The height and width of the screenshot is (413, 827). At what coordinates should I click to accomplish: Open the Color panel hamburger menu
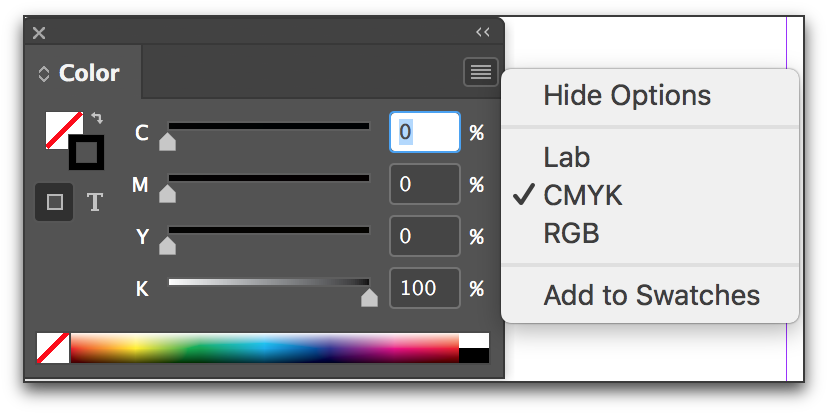pyautogui.click(x=480, y=72)
